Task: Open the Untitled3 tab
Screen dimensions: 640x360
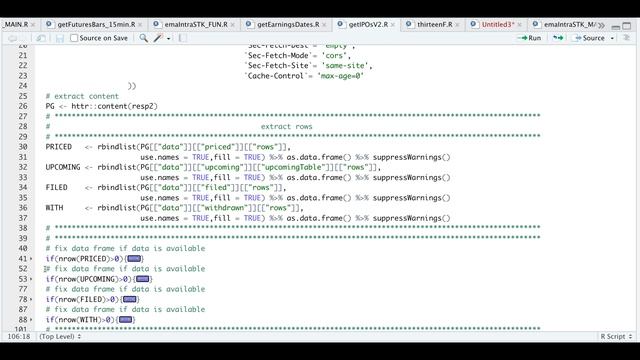Action: click(498, 24)
